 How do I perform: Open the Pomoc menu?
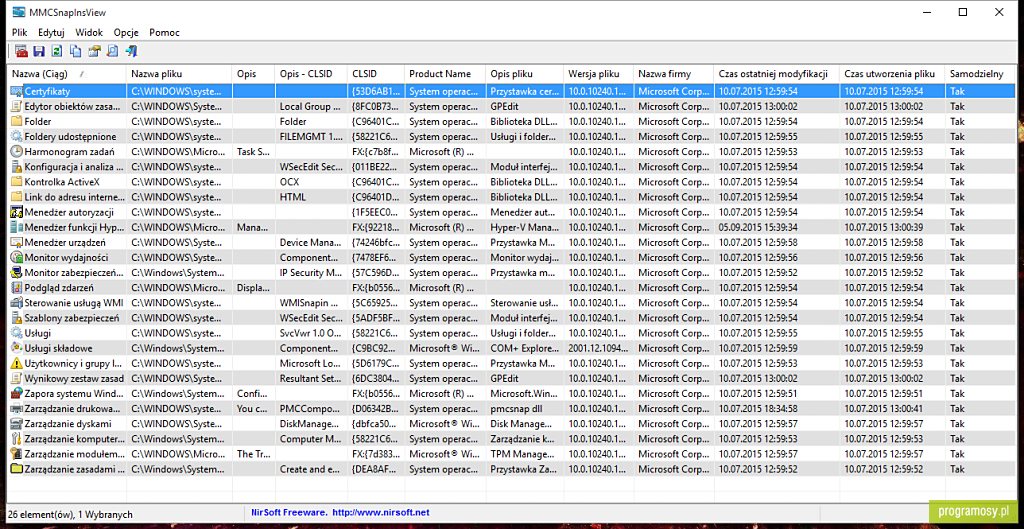pos(165,32)
